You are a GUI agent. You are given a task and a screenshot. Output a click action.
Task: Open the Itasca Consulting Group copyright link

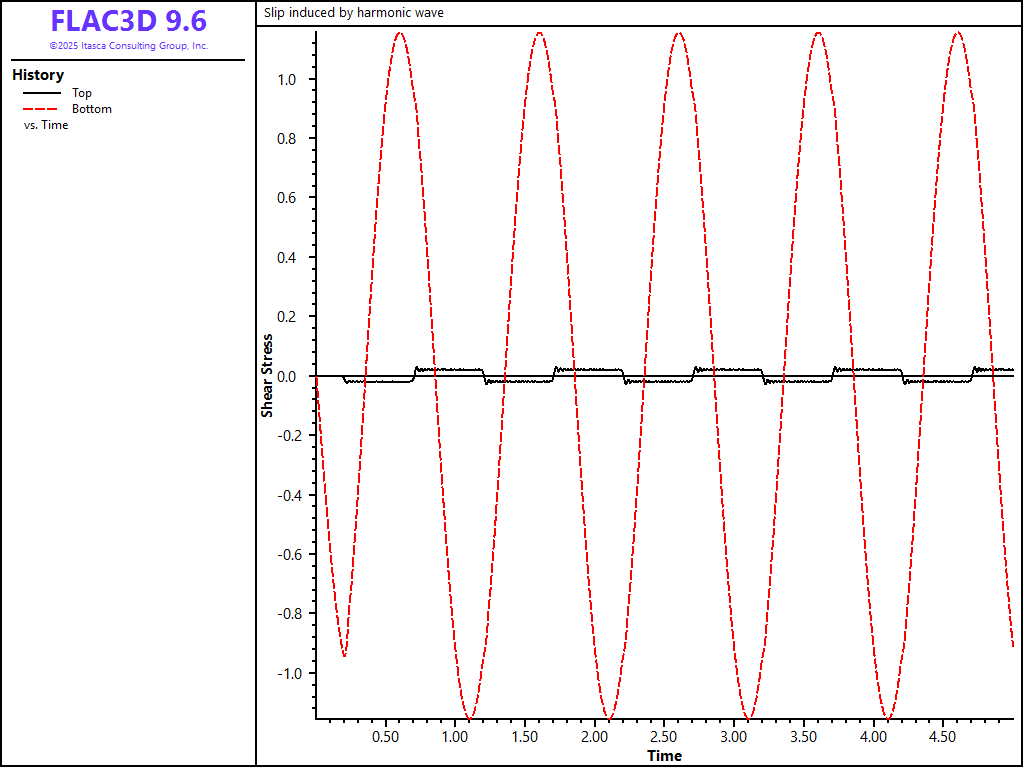pos(128,46)
